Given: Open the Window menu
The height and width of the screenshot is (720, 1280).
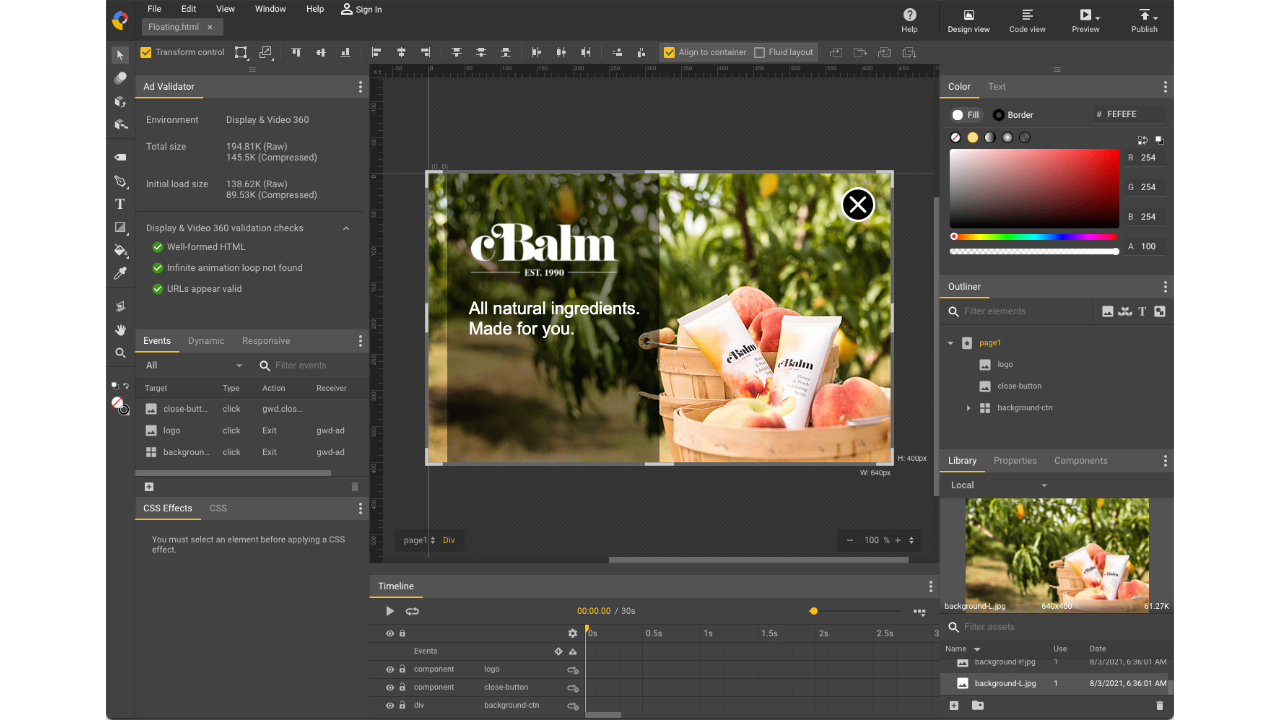Looking at the screenshot, I should (270, 9).
